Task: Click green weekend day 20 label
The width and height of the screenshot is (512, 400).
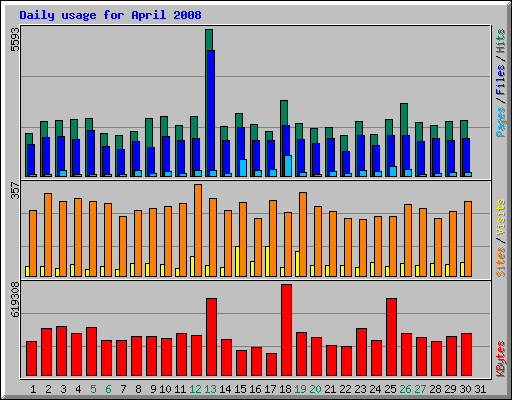Action: tap(315, 389)
